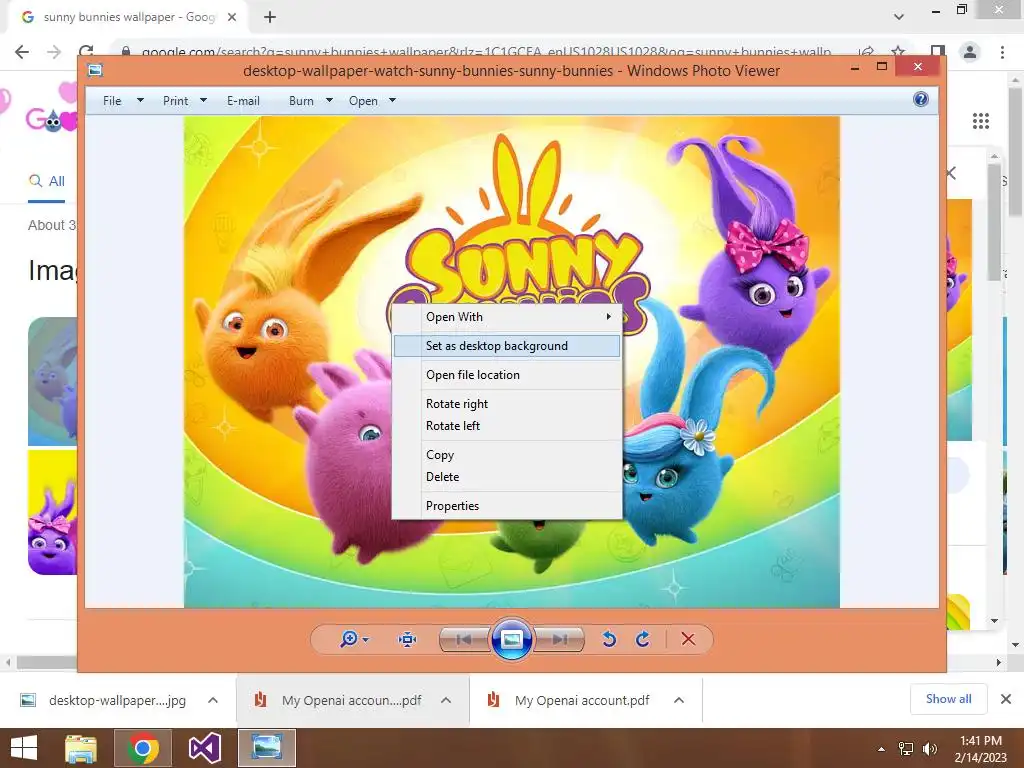The image size is (1024, 768).
Task: Choose Rotate right in context menu
Action: (506, 404)
